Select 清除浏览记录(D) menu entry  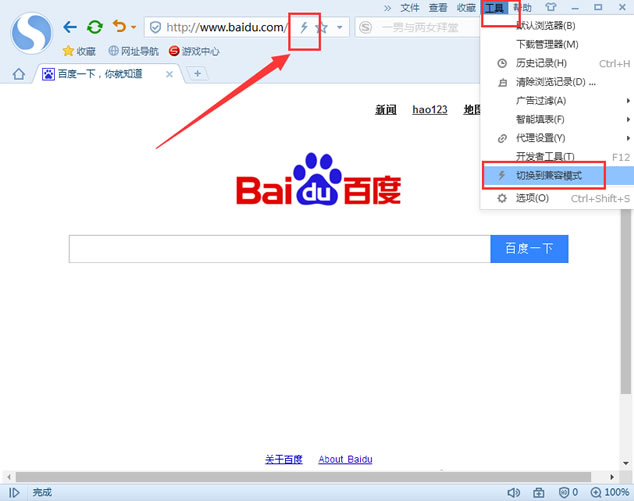point(557,82)
